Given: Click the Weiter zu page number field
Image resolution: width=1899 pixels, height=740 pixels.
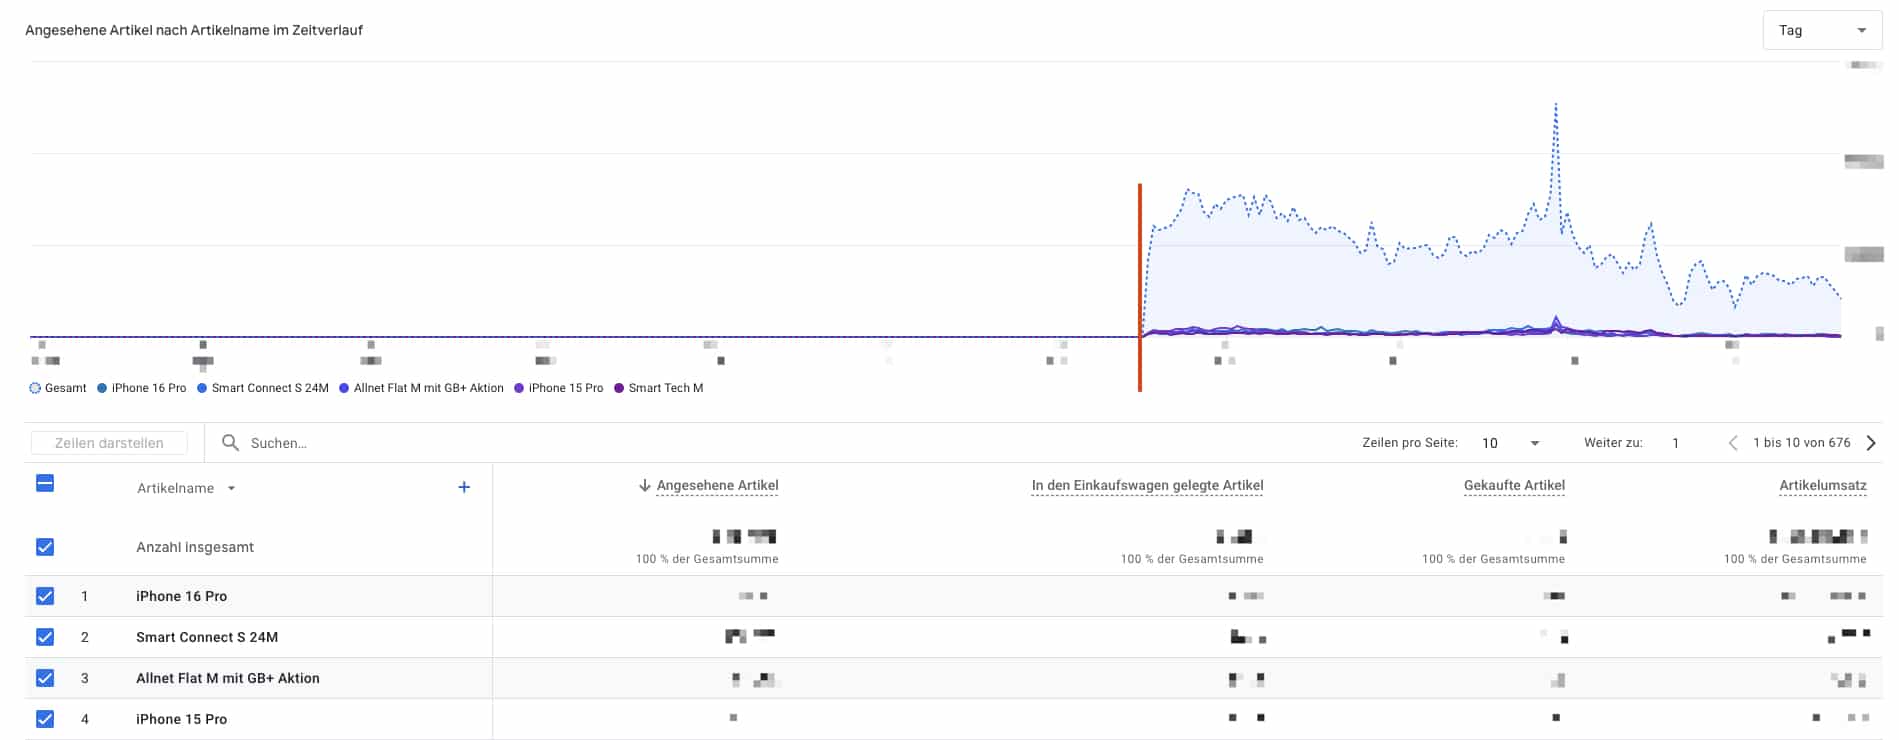Looking at the screenshot, I should [x=1676, y=443].
